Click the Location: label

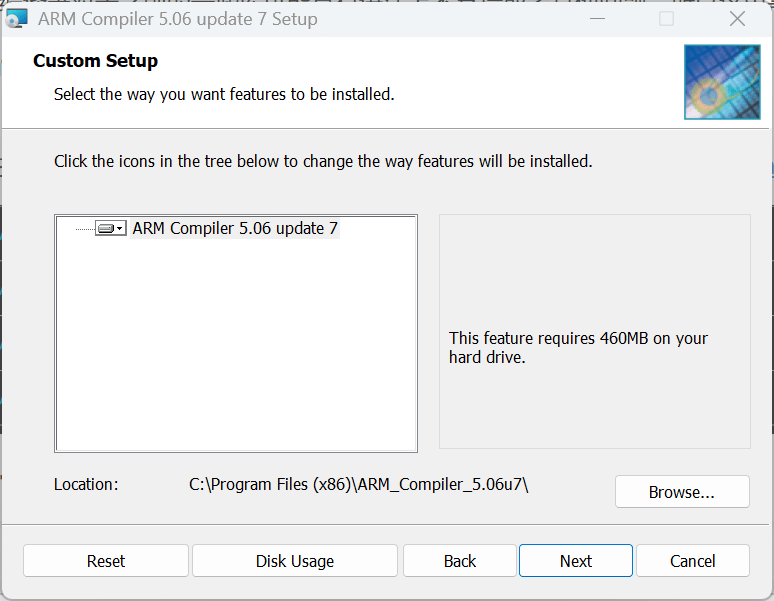tap(86, 485)
